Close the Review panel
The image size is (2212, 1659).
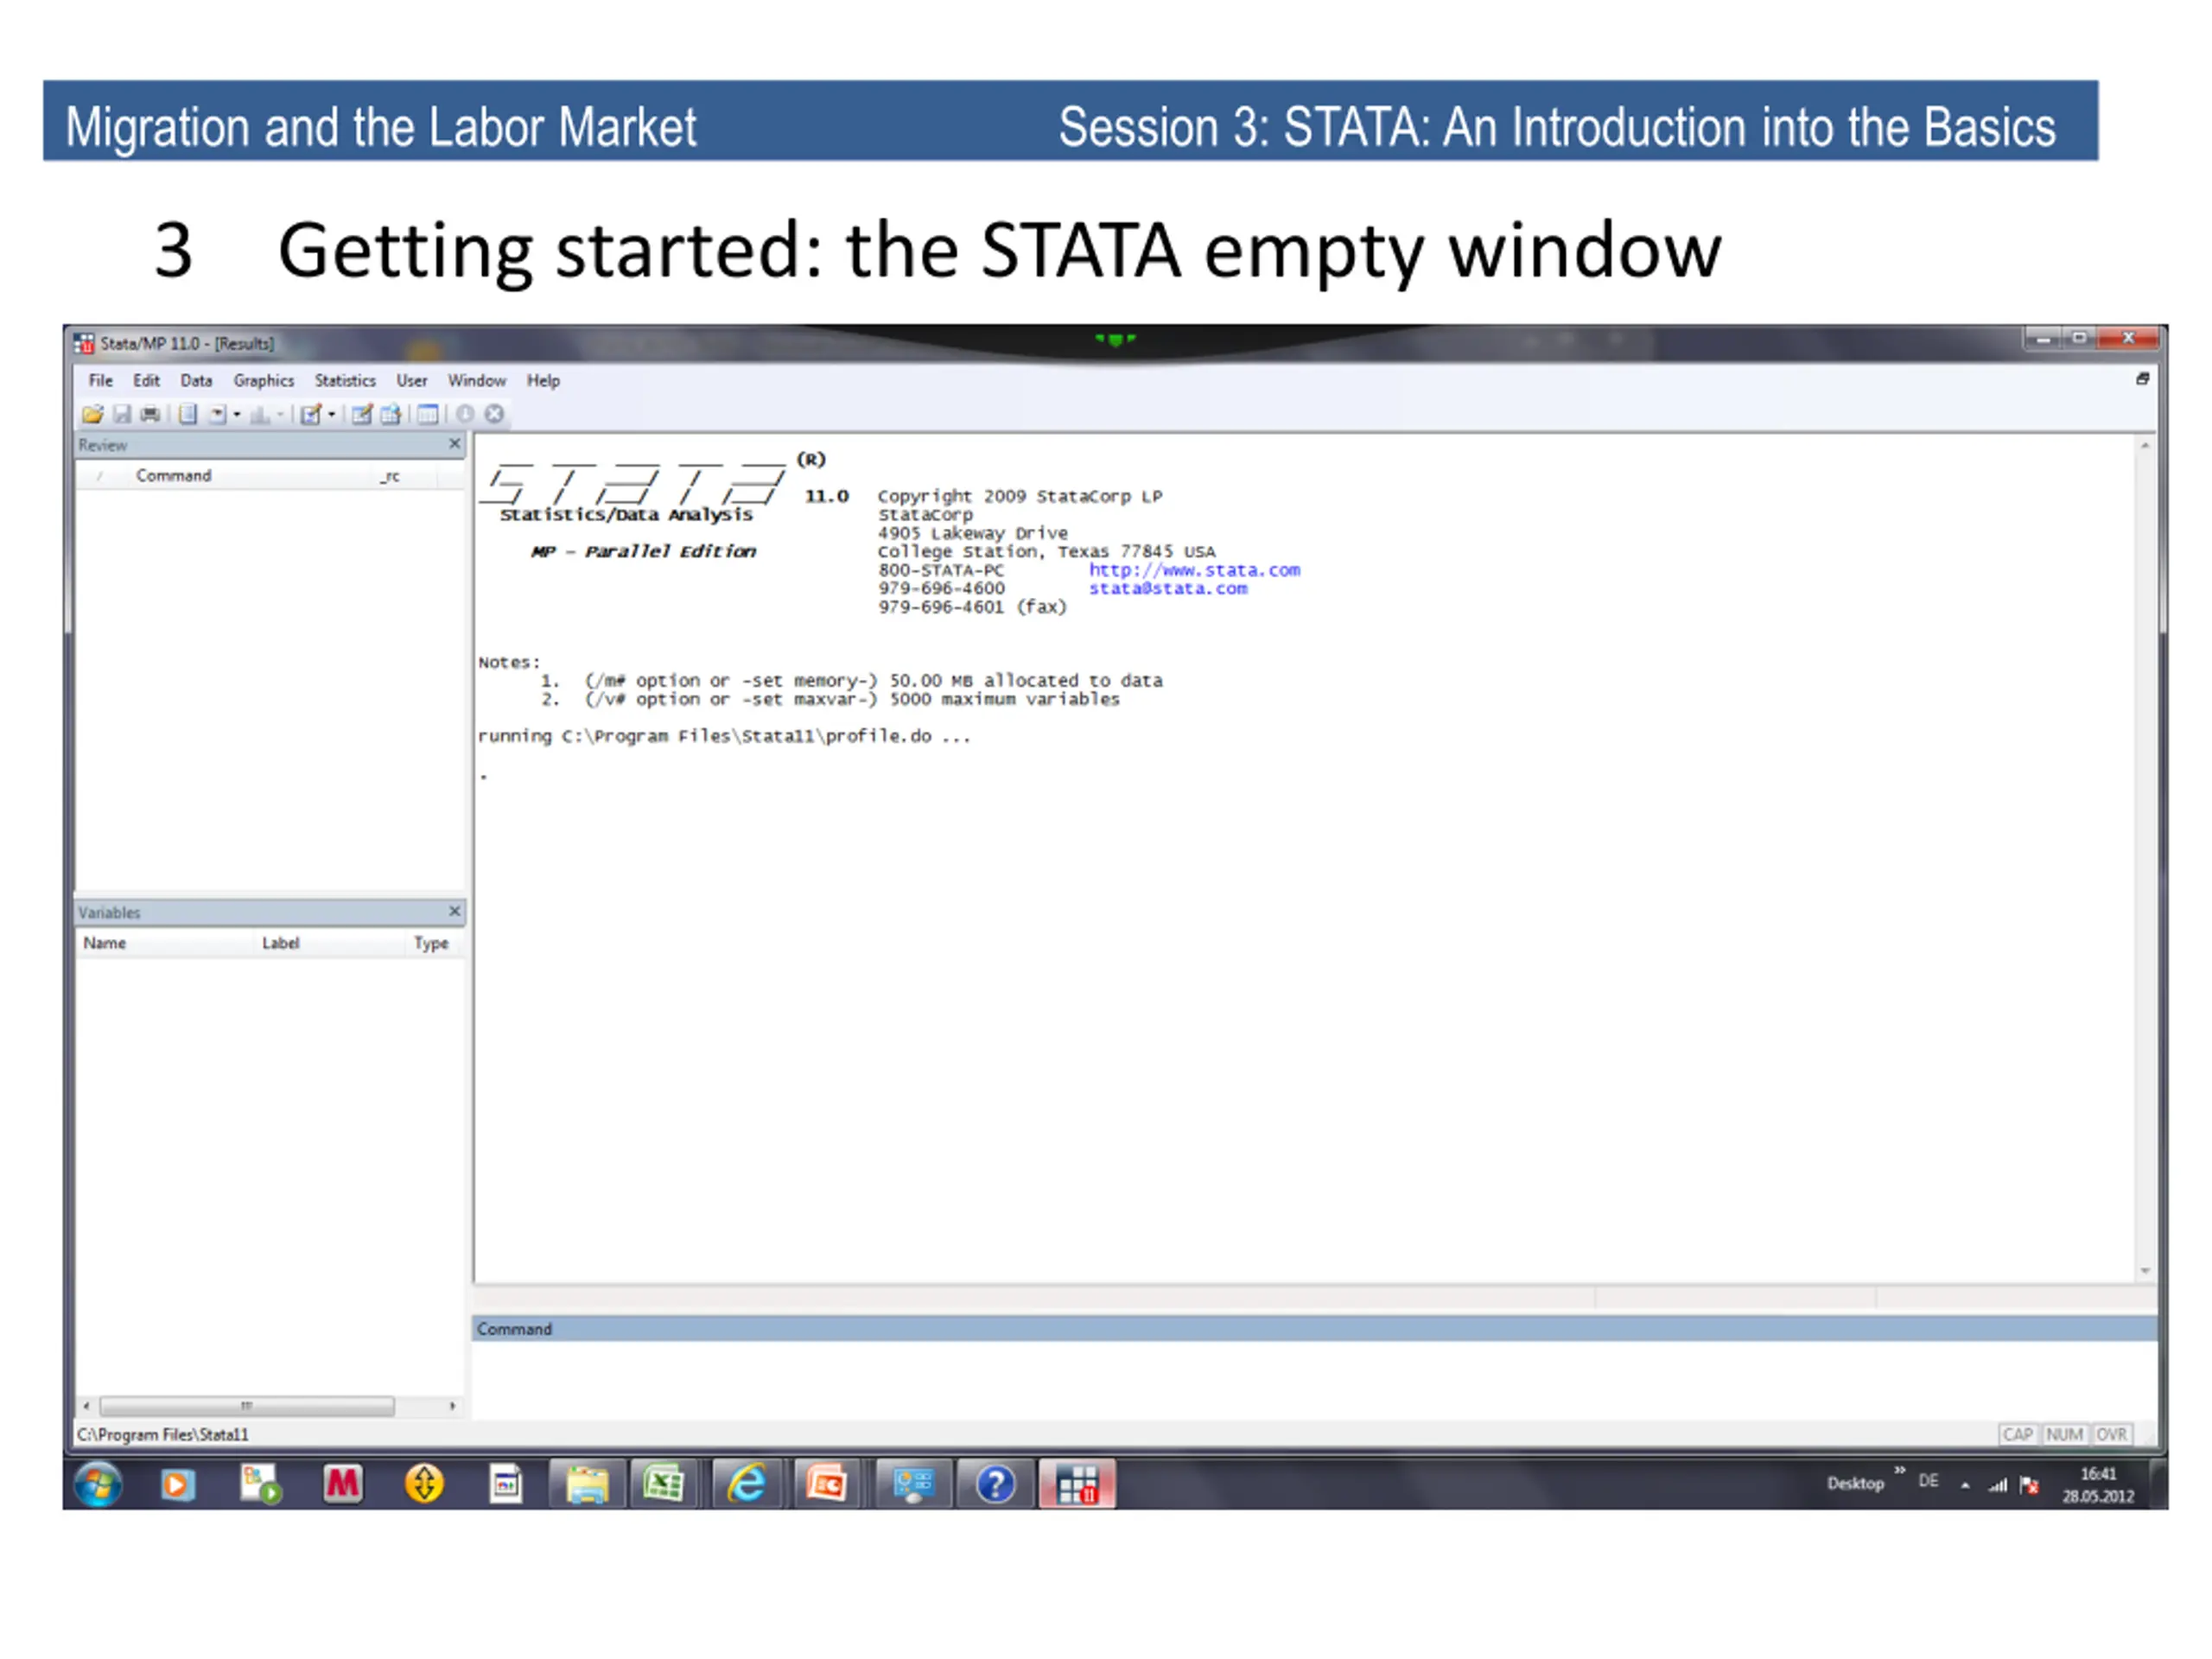tap(455, 443)
